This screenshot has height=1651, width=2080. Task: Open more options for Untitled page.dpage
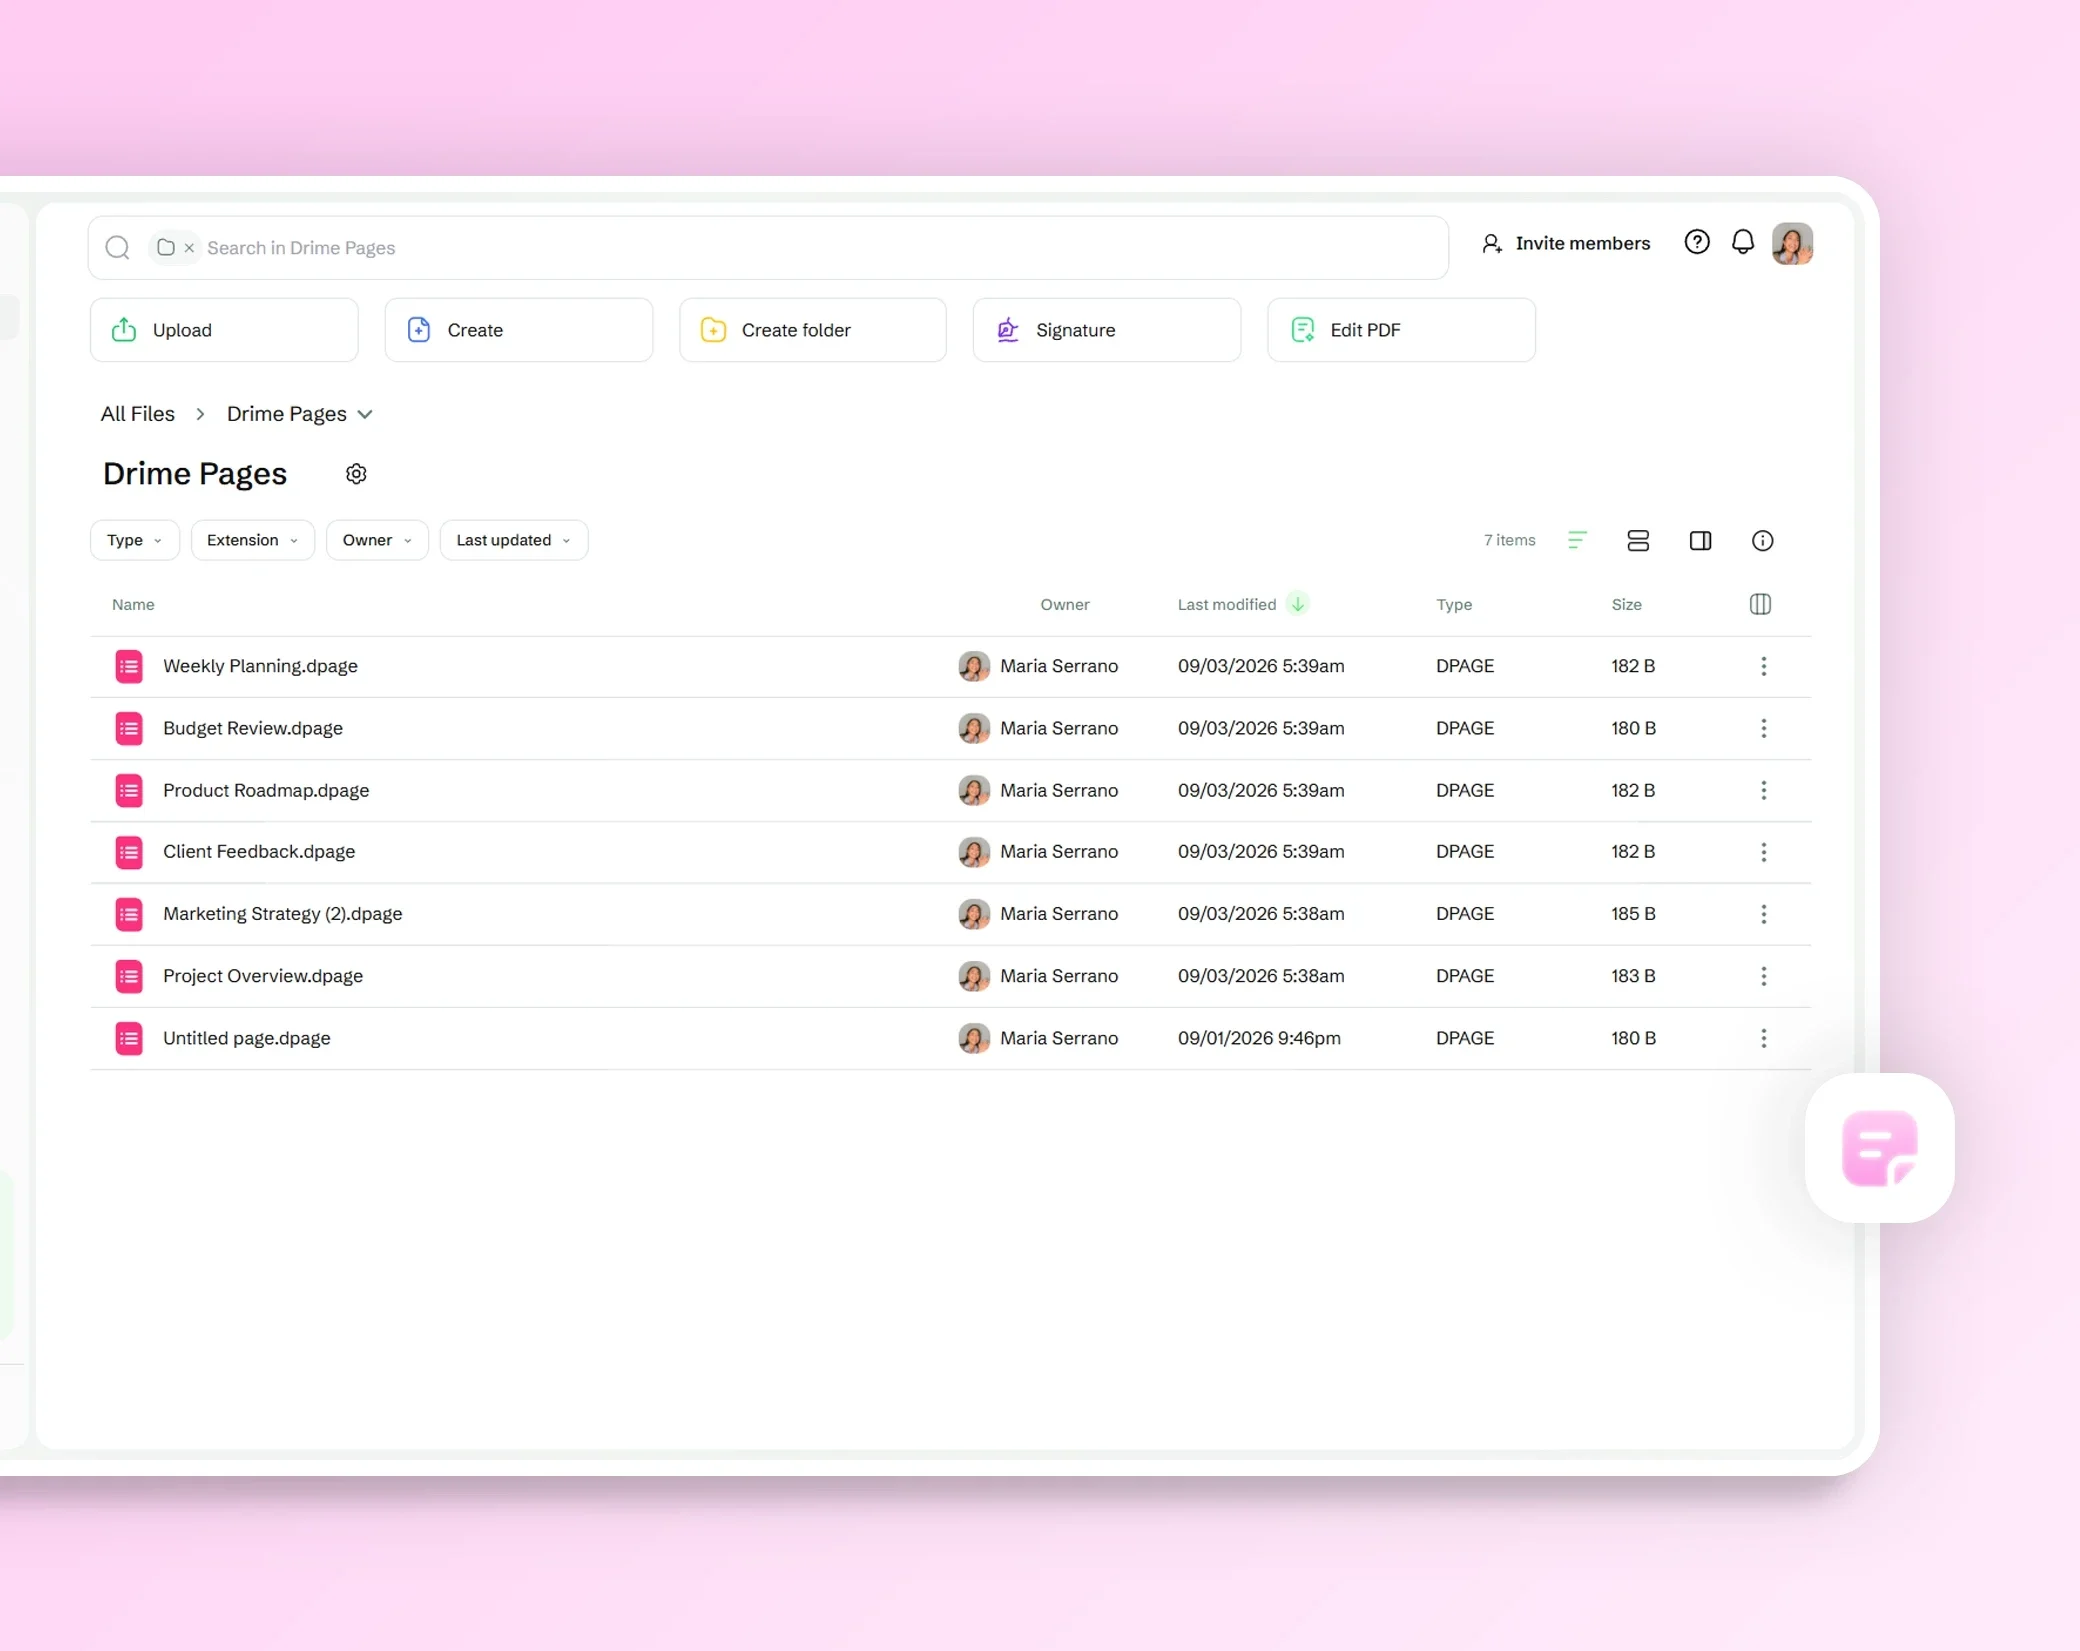[1763, 1038]
